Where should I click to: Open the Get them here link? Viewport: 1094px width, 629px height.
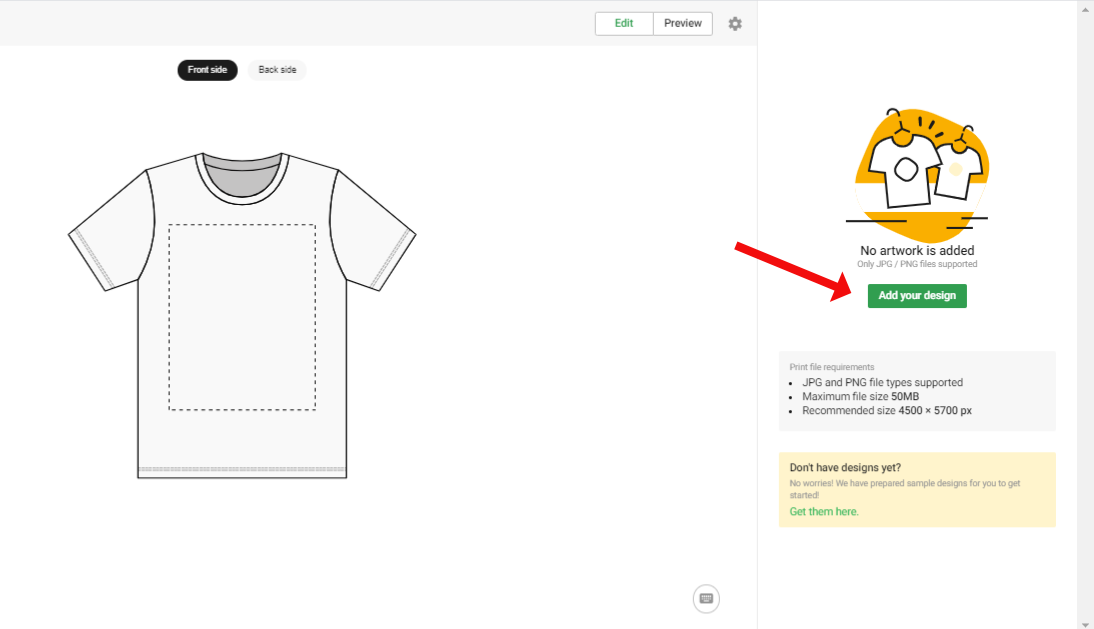pyautogui.click(x=824, y=511)
